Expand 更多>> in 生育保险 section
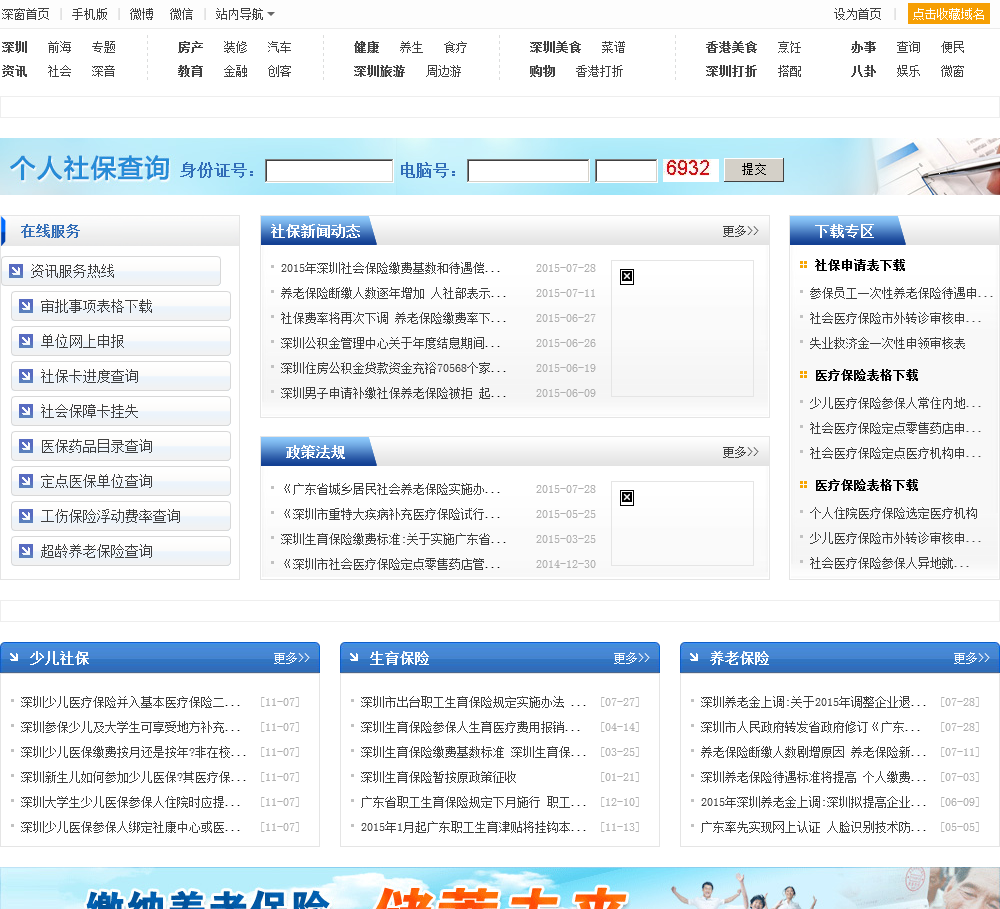1000x909 pixels. [631, 658]
